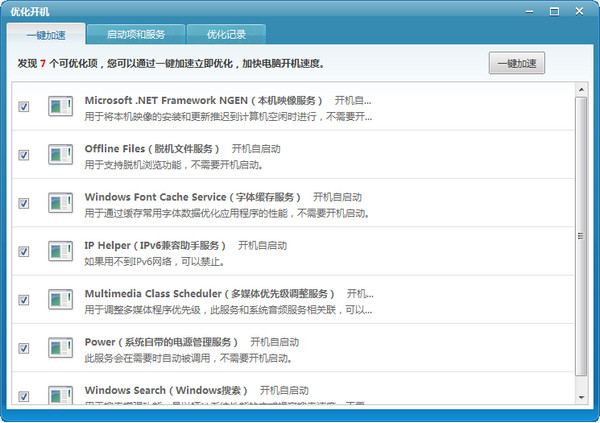
Task: Click the scrollbar up arrow
Action: point(581,90)
